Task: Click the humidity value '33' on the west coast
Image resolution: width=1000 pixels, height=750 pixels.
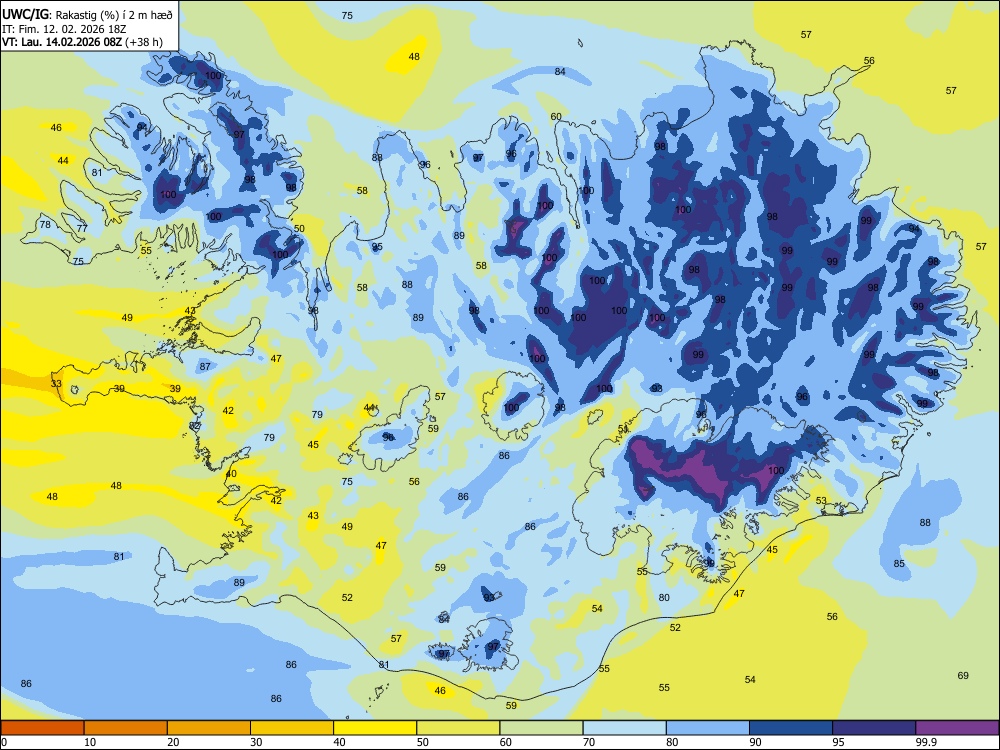Action: coord(57,384)
